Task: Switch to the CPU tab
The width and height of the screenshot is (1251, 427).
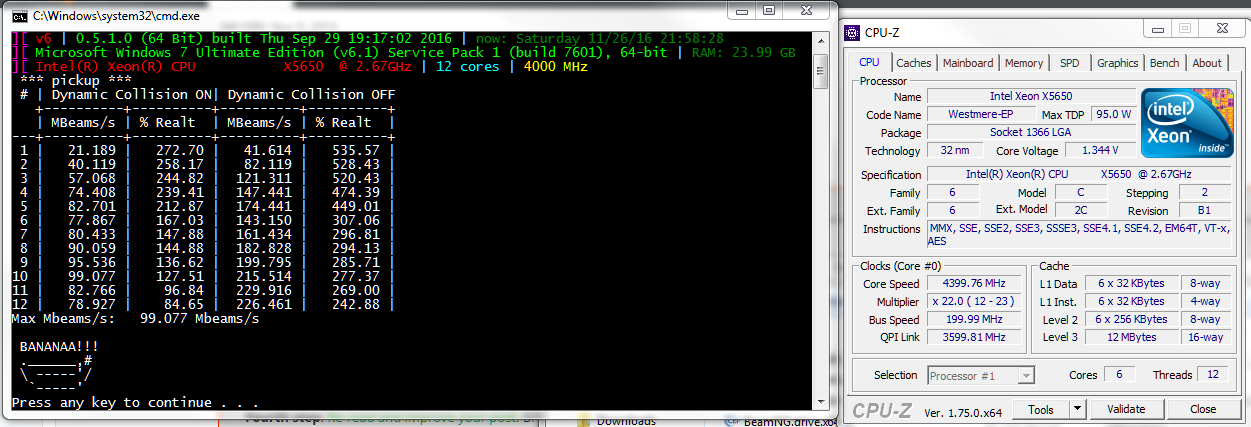Action: point(869,62)
